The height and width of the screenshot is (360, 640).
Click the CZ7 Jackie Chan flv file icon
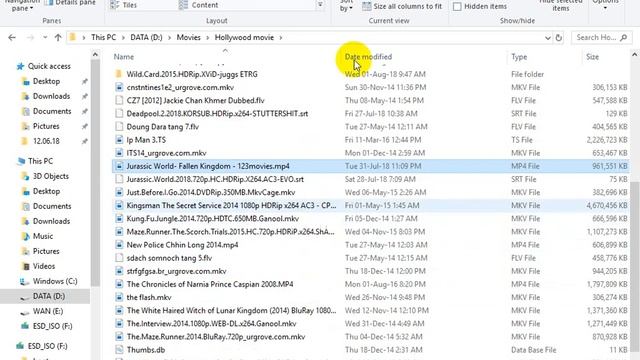point(119,100)
